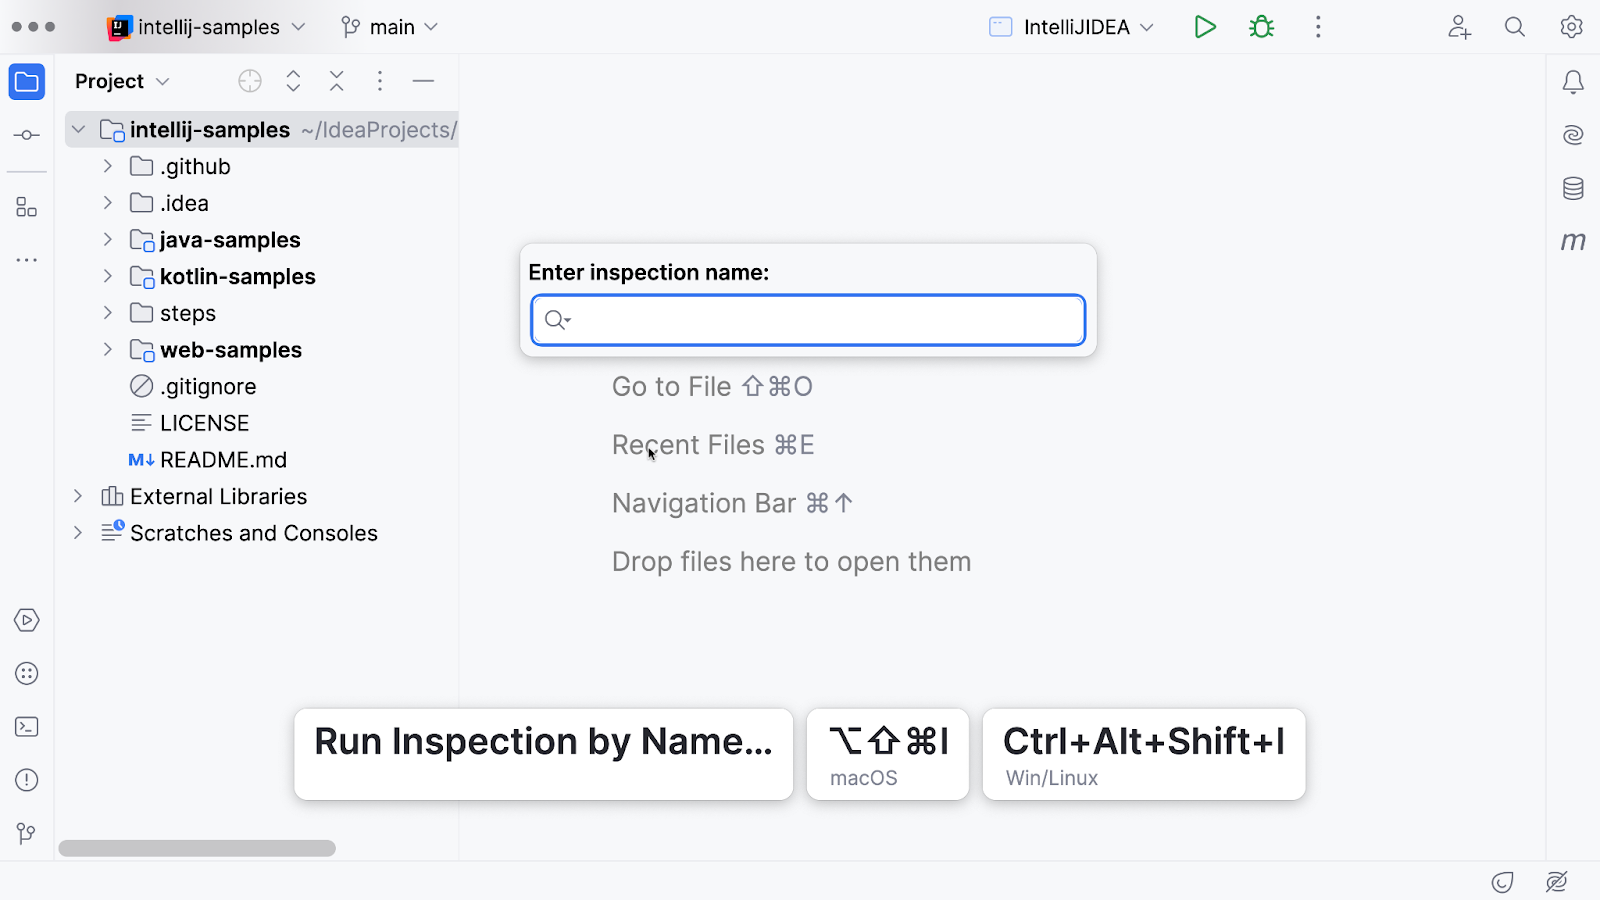This screenshot has width=1600, height=900.
Task: Open the Problems tool window
Action: 27,780
